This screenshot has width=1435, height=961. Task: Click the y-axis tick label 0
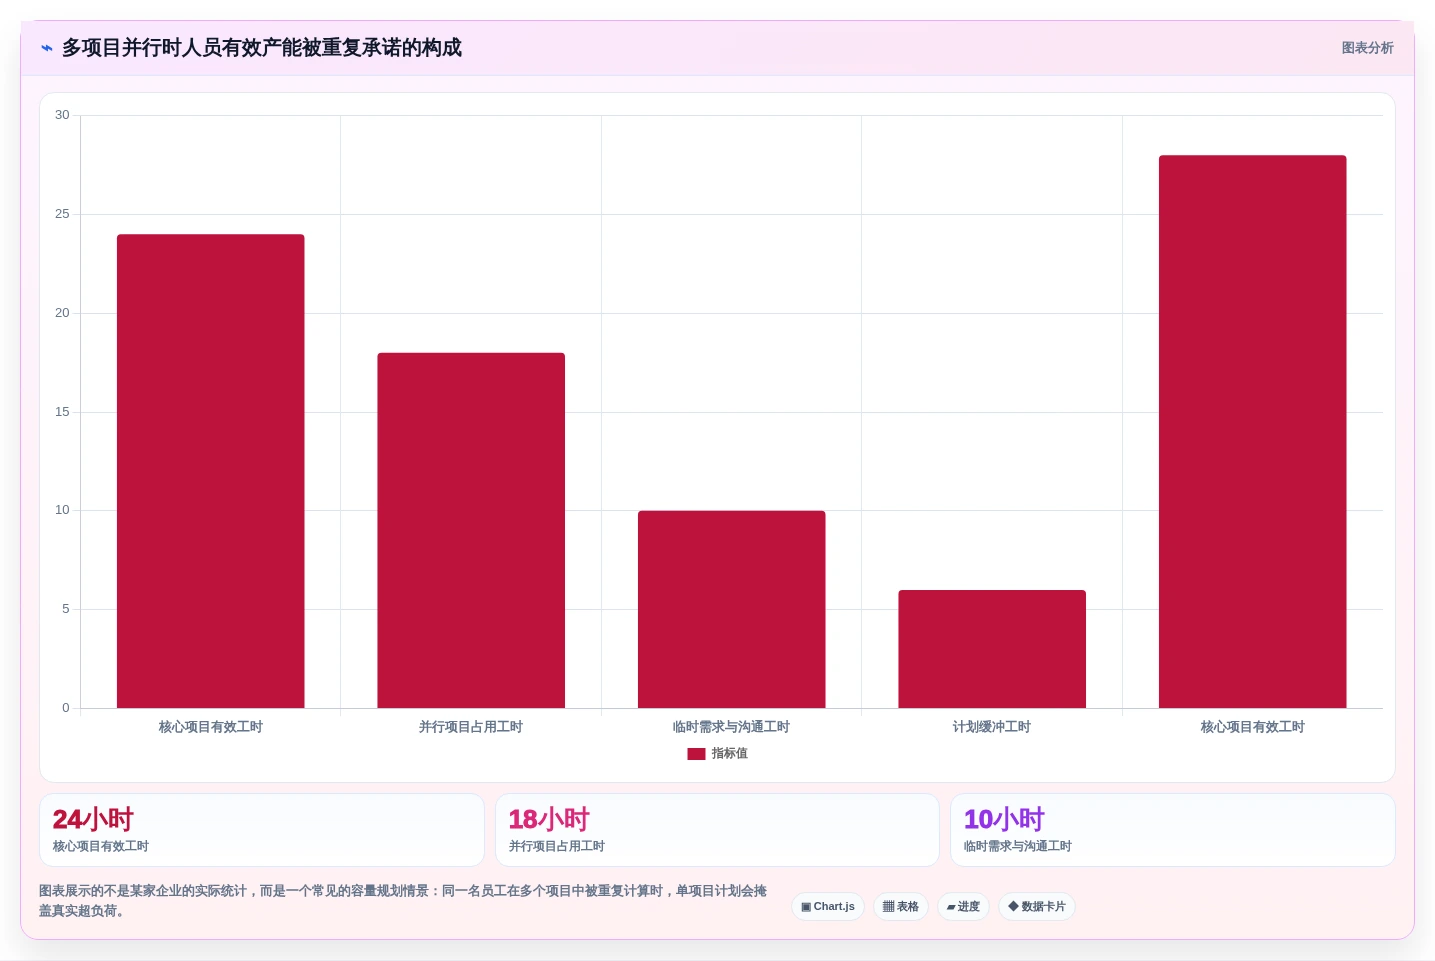click(66, 708)
